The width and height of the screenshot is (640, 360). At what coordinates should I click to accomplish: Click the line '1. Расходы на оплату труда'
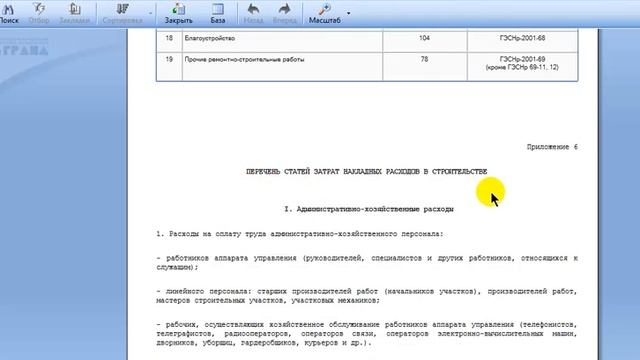(x=300, y=234)
